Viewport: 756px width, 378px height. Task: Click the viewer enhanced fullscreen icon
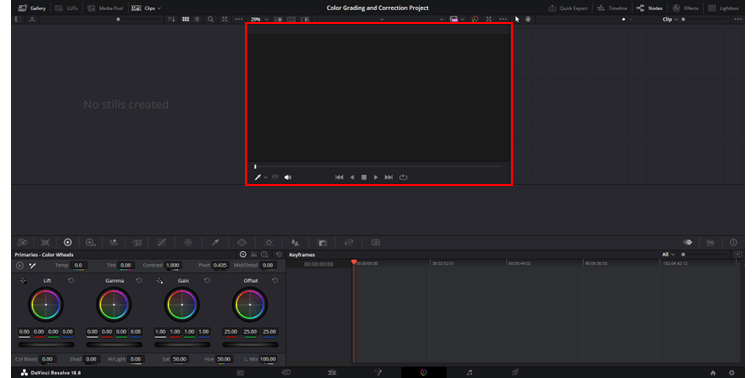(x=489, y=19)
